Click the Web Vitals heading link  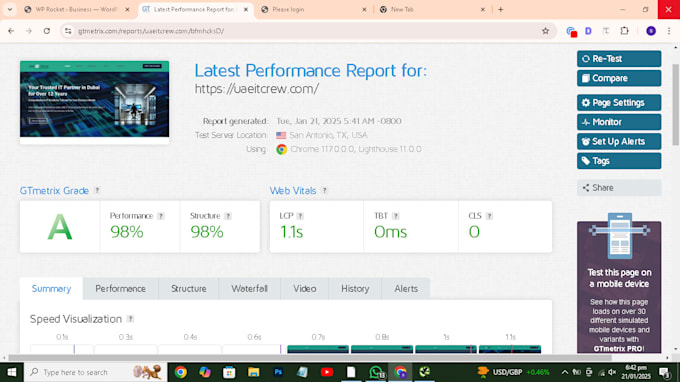[x=293, y=191]
